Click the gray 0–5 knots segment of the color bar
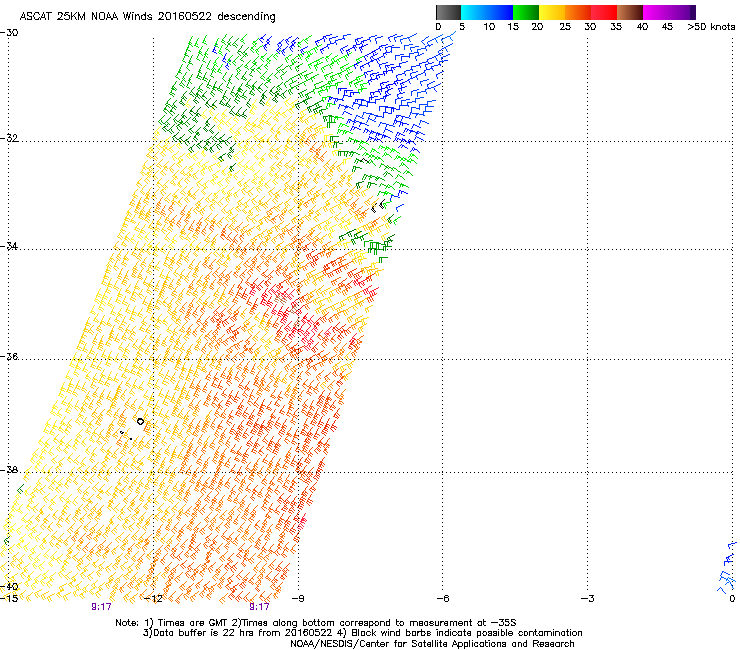The width and height of the screenshot is (740, 650). (x=448, y=12)
